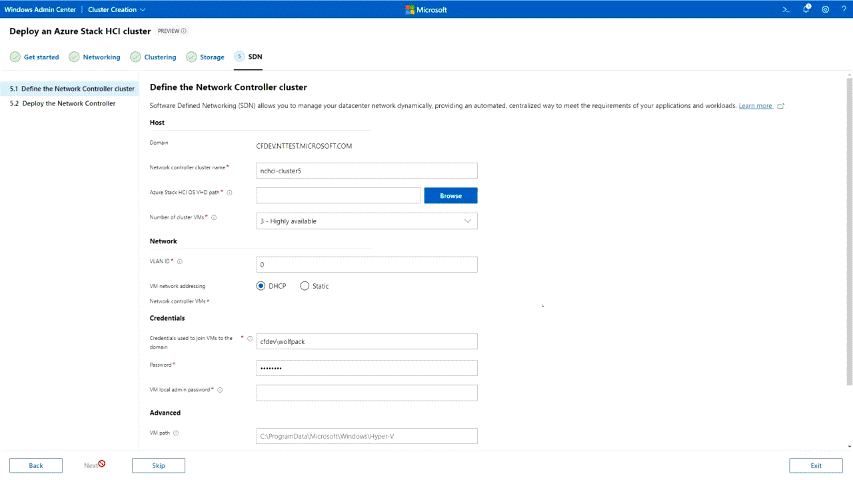The image size is (853, 480).
Task: Go to the Clustering step
Action: coord(160,57)
